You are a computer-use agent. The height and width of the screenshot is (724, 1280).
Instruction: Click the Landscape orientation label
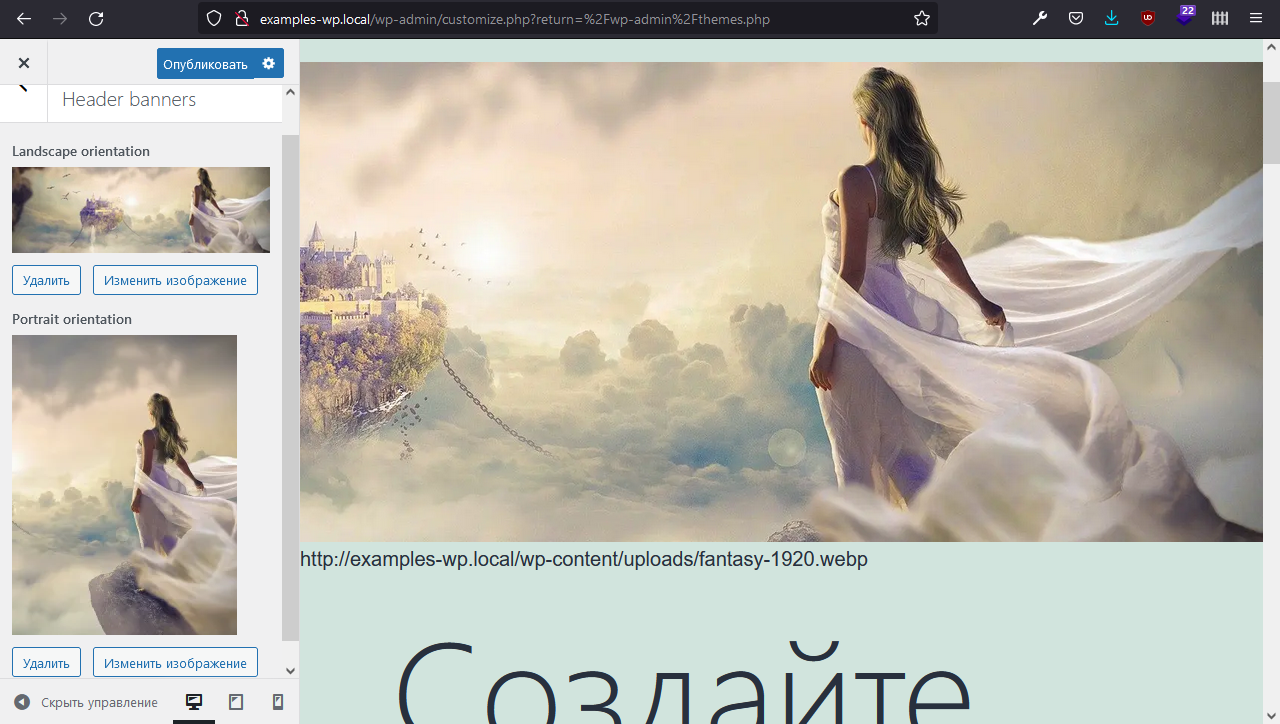(x=81, y=151)
